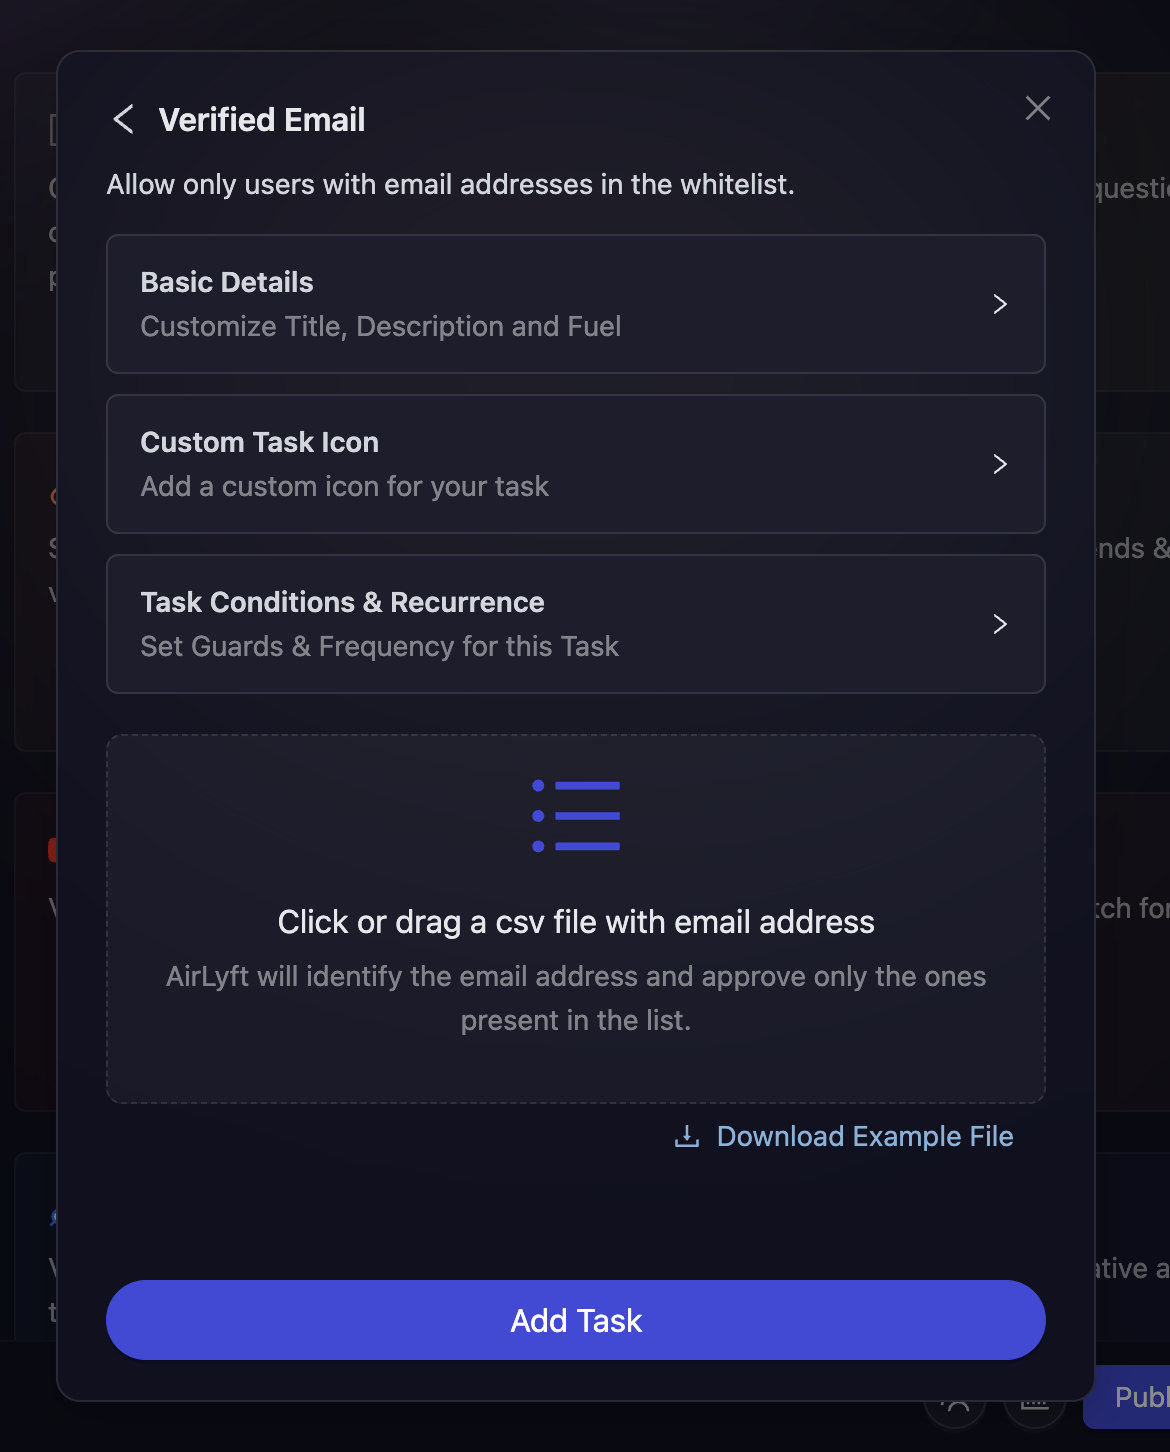Close the Verified Email dialog
This screenshot has height=1452, width=1170.
(x=1037, y=109)
